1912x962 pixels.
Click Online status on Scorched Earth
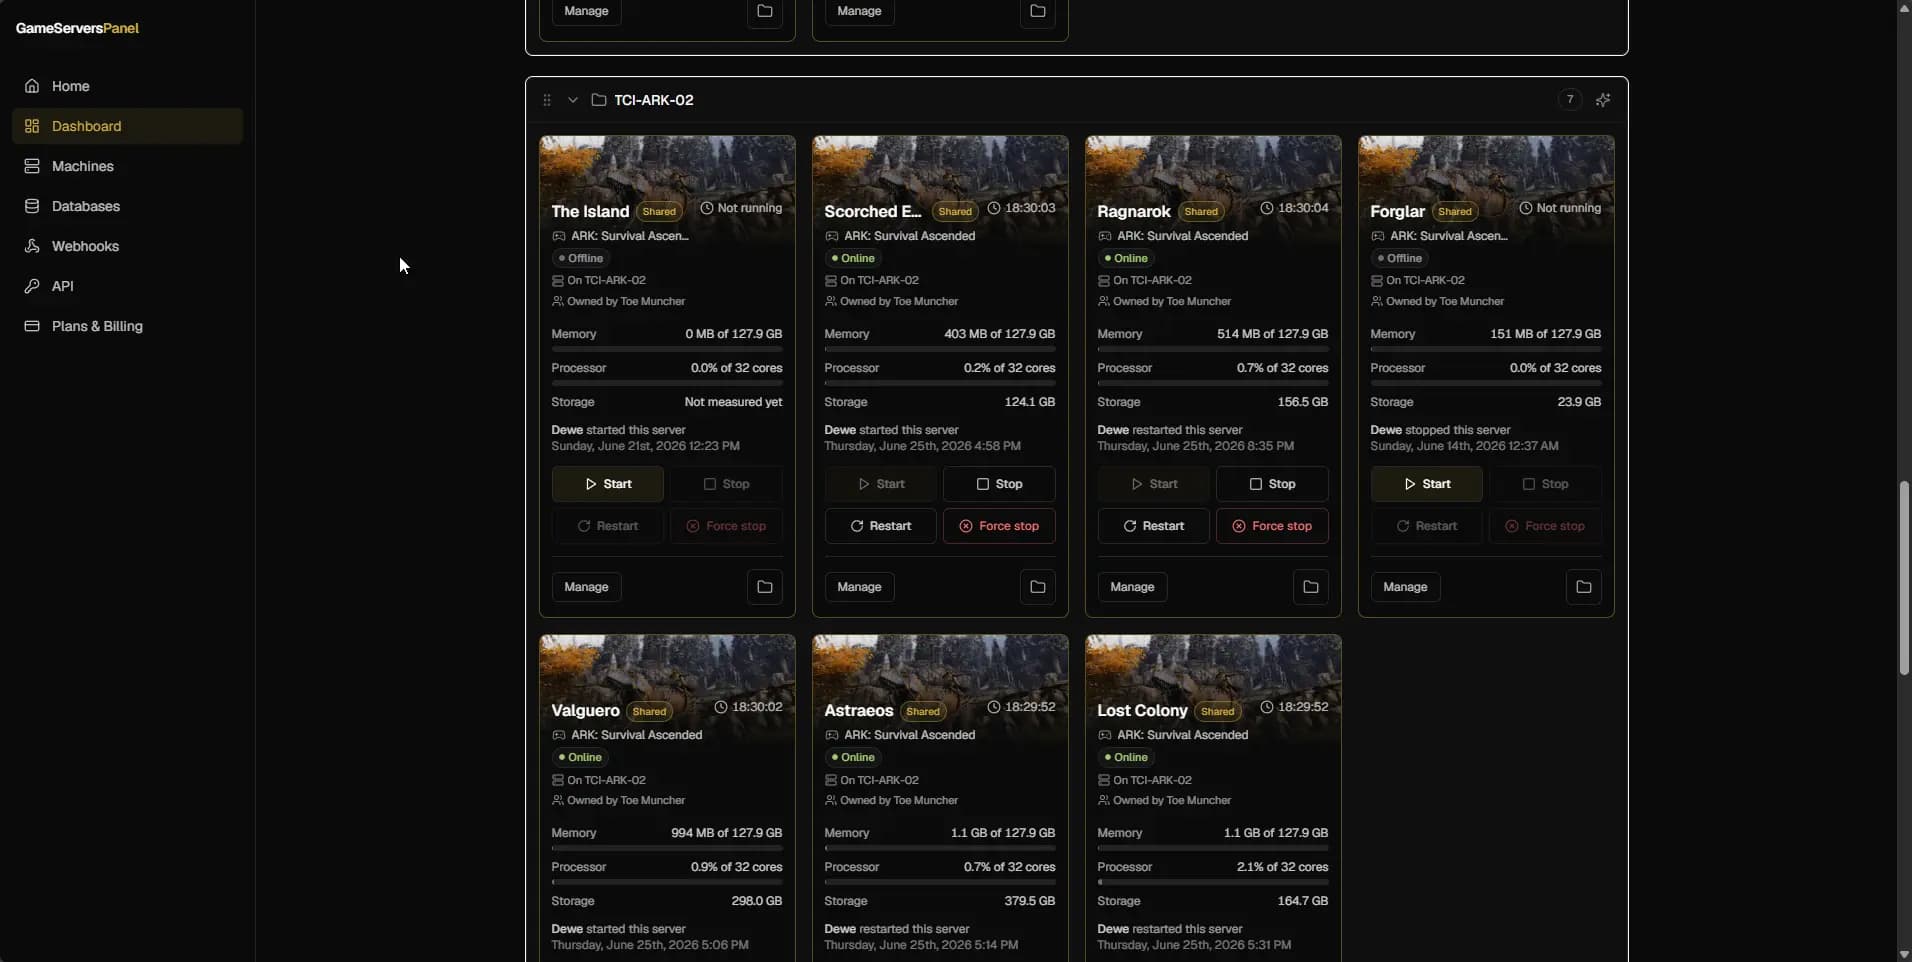tap(852, 258)
